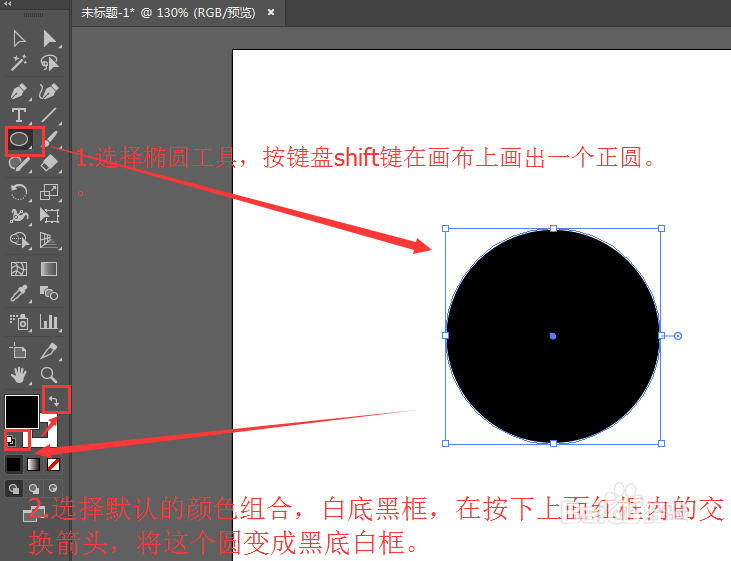Select the Direct Selection tool
This screenshot has width=731, height=561.
tap(49, 39)
